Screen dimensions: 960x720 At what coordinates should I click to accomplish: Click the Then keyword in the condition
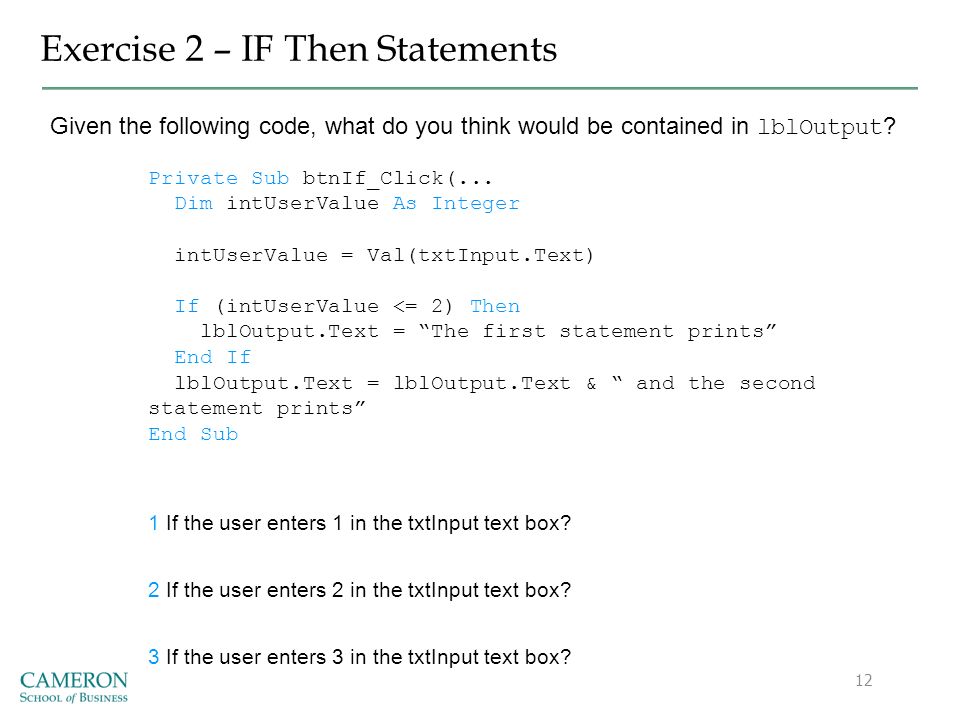point(495,306)
